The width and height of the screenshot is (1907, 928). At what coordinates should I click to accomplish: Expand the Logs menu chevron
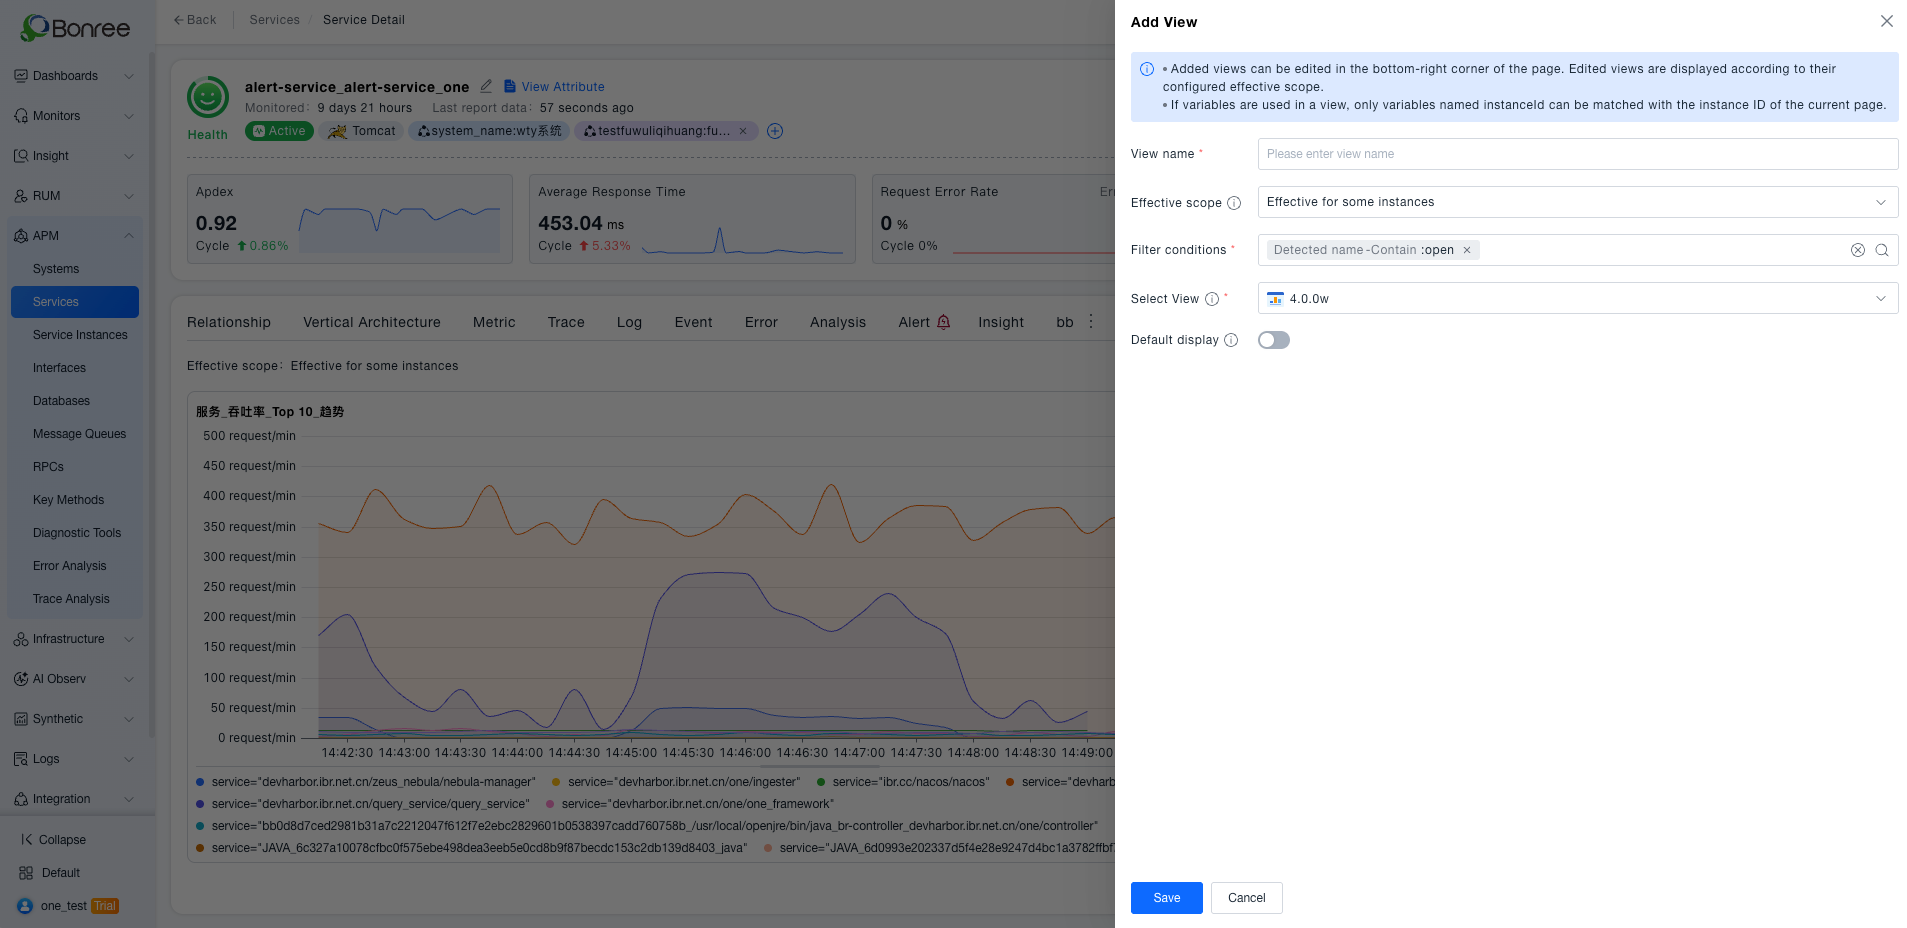click(x=129, y=759)
